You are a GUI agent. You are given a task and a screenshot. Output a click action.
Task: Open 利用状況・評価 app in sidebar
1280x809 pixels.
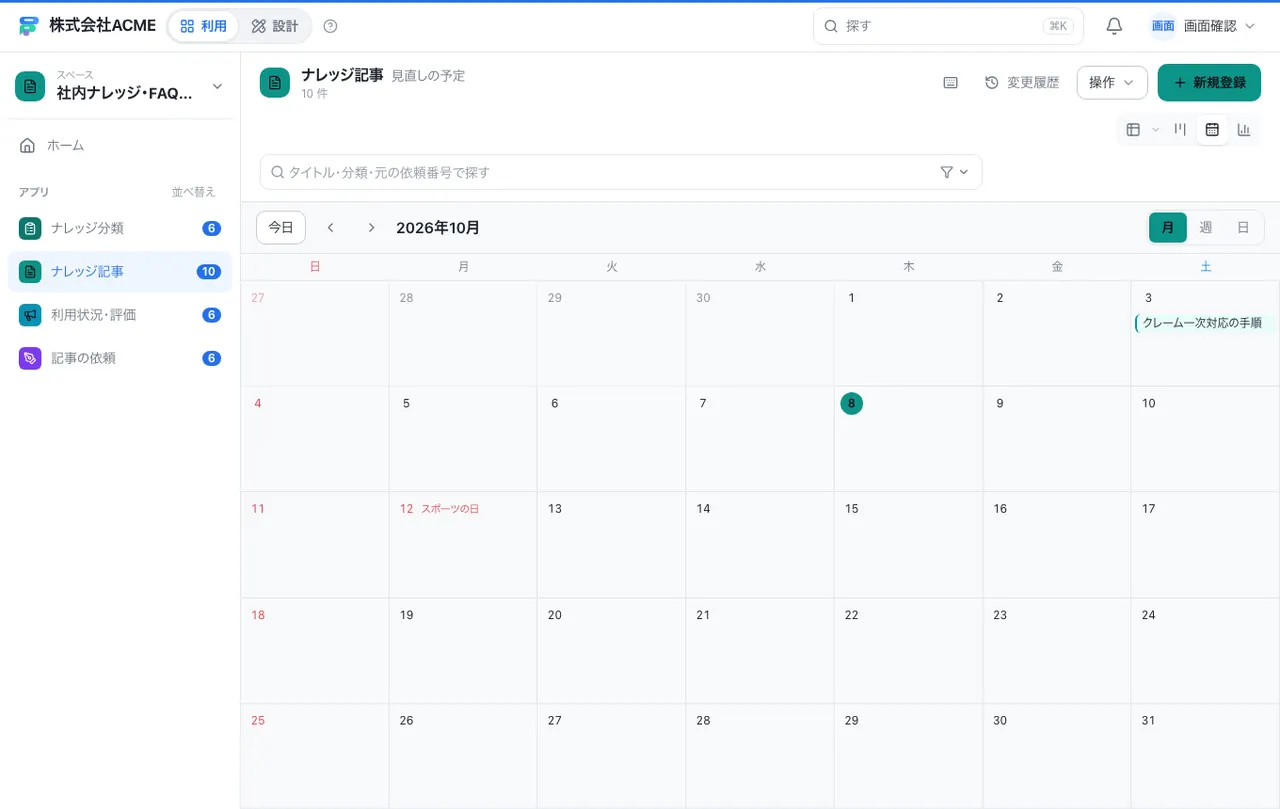(120, 315)
